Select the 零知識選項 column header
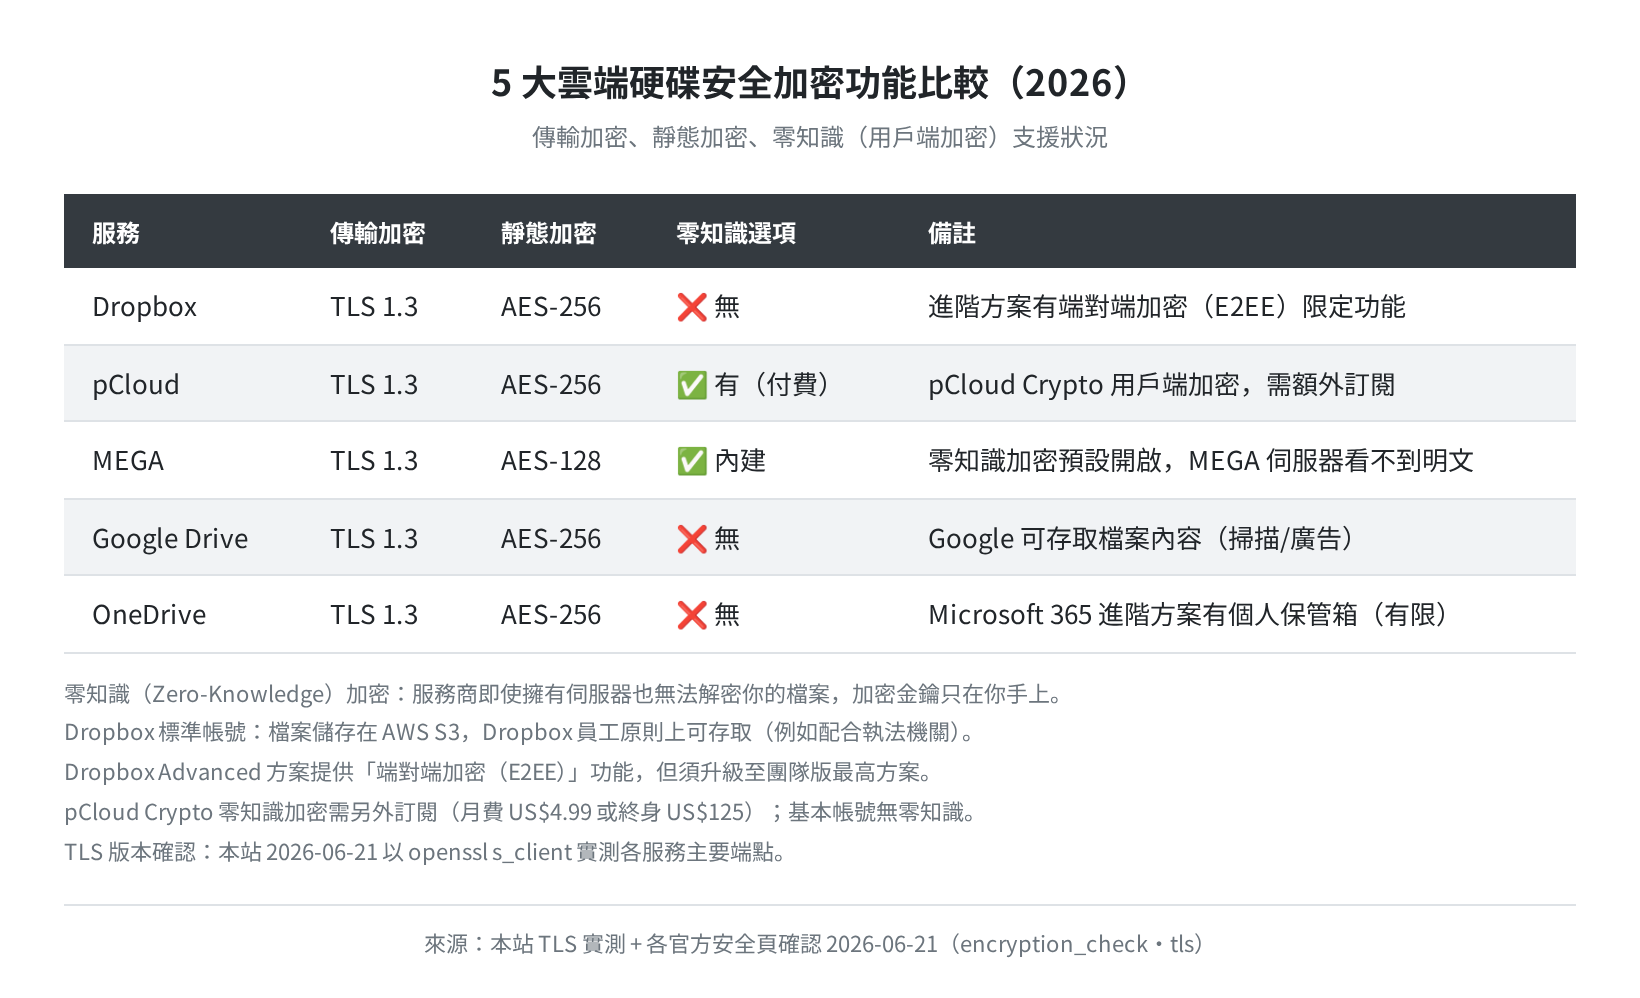 click(736, 233)
